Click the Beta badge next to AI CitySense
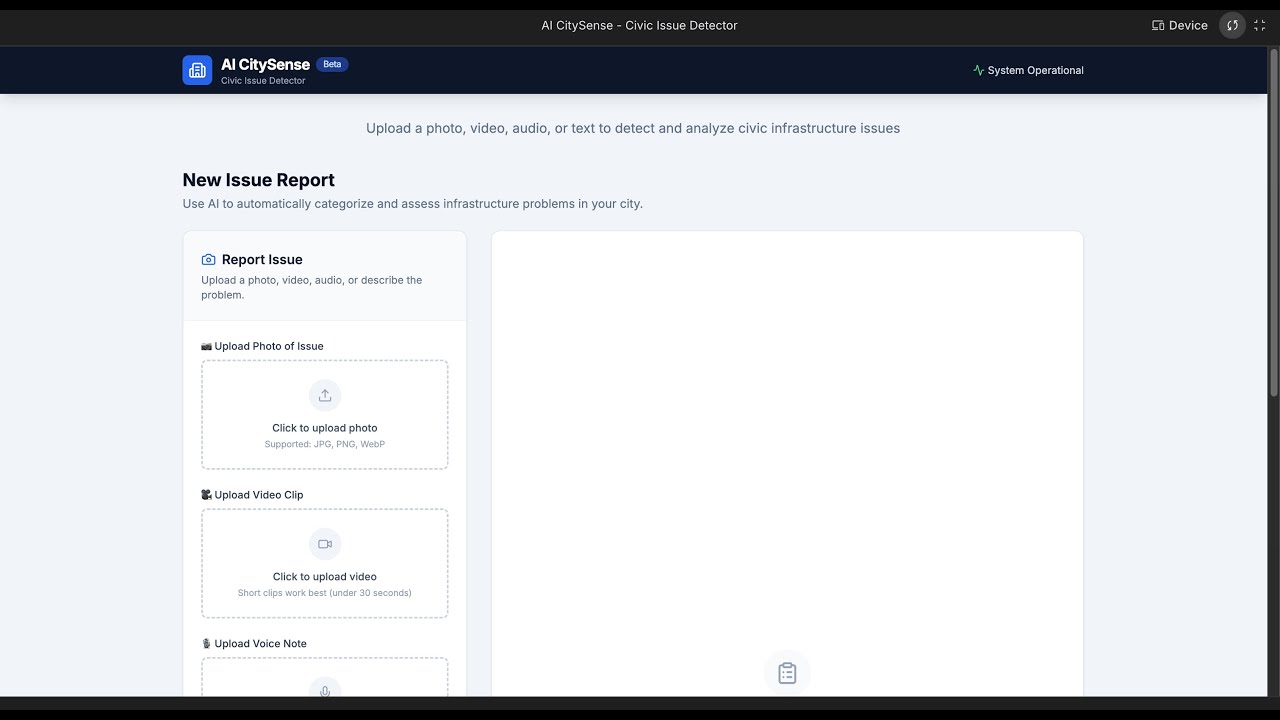Viewport: 1280px width, 720px height. pos(332,64)
